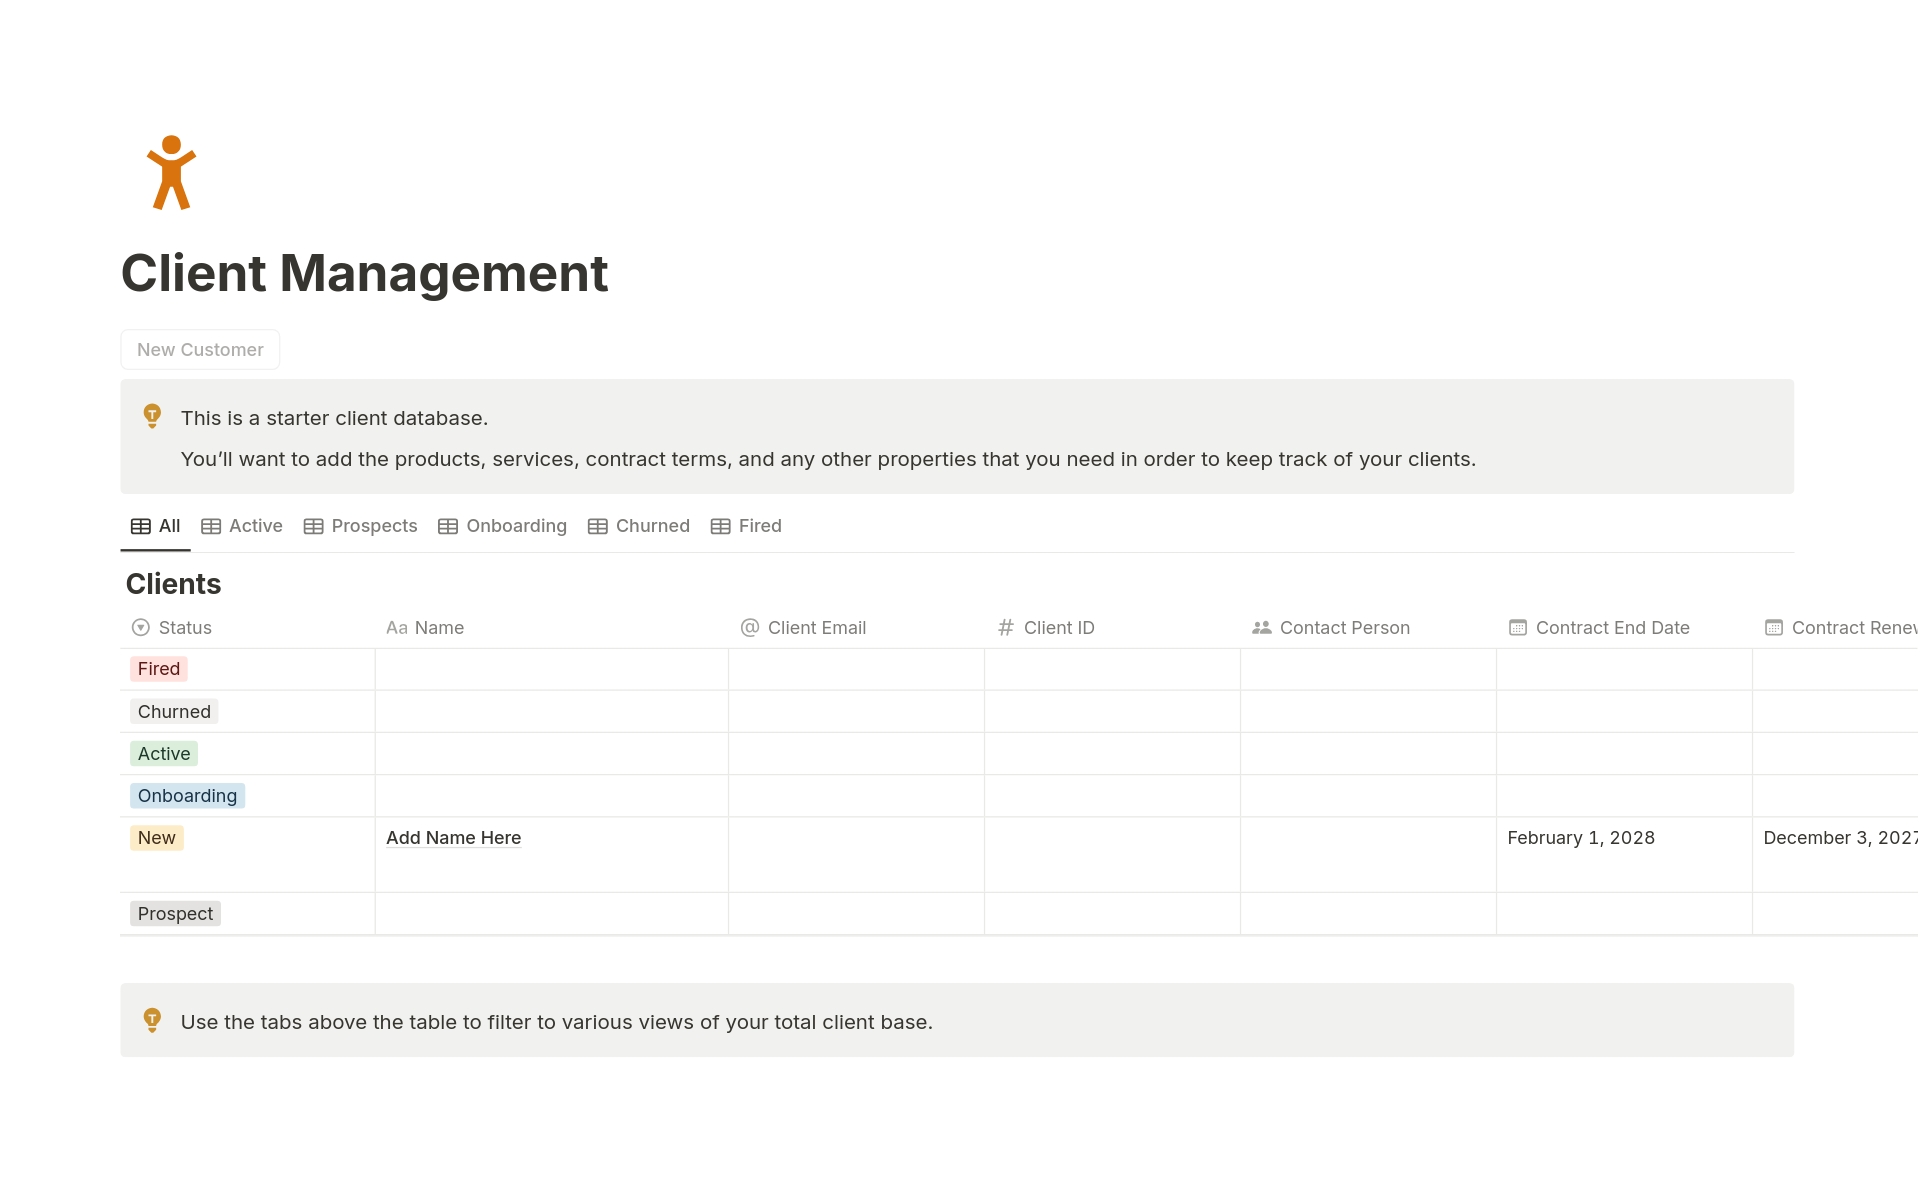Click the Clients database title
Screen dimensions: 1920x1199
coord(173,584)
